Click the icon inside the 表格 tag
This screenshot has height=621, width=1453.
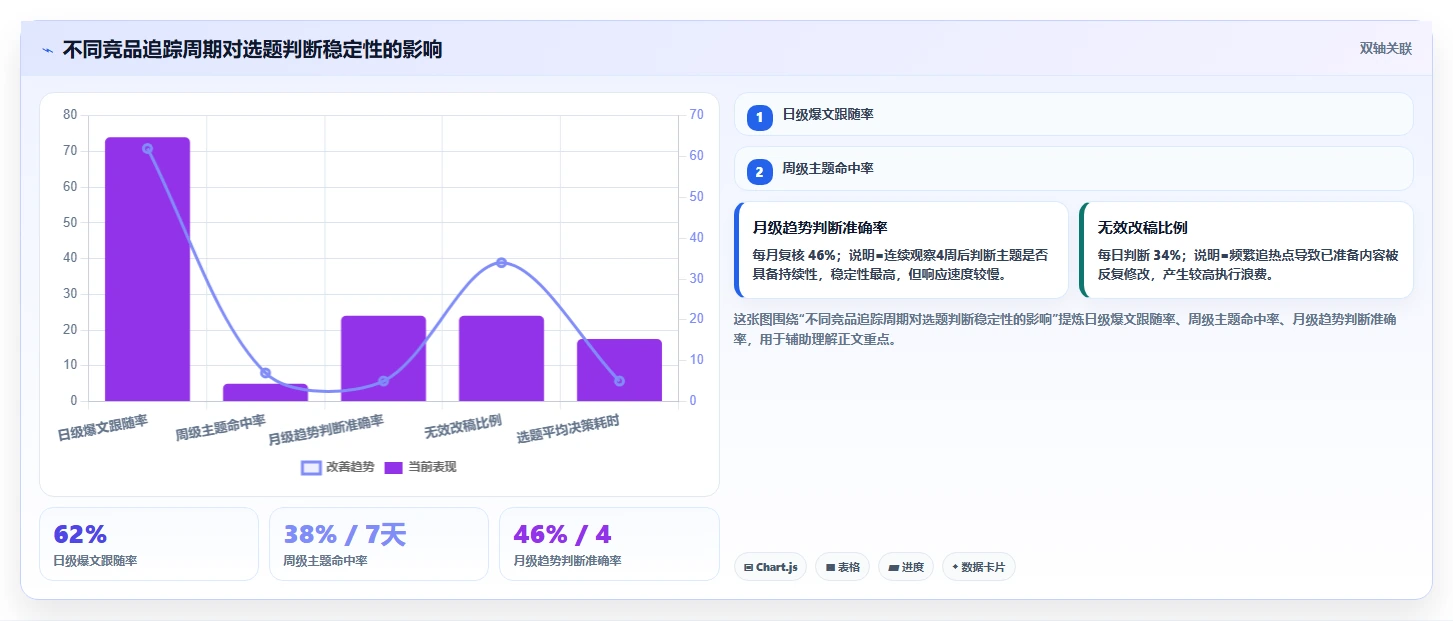click(830, 567)
